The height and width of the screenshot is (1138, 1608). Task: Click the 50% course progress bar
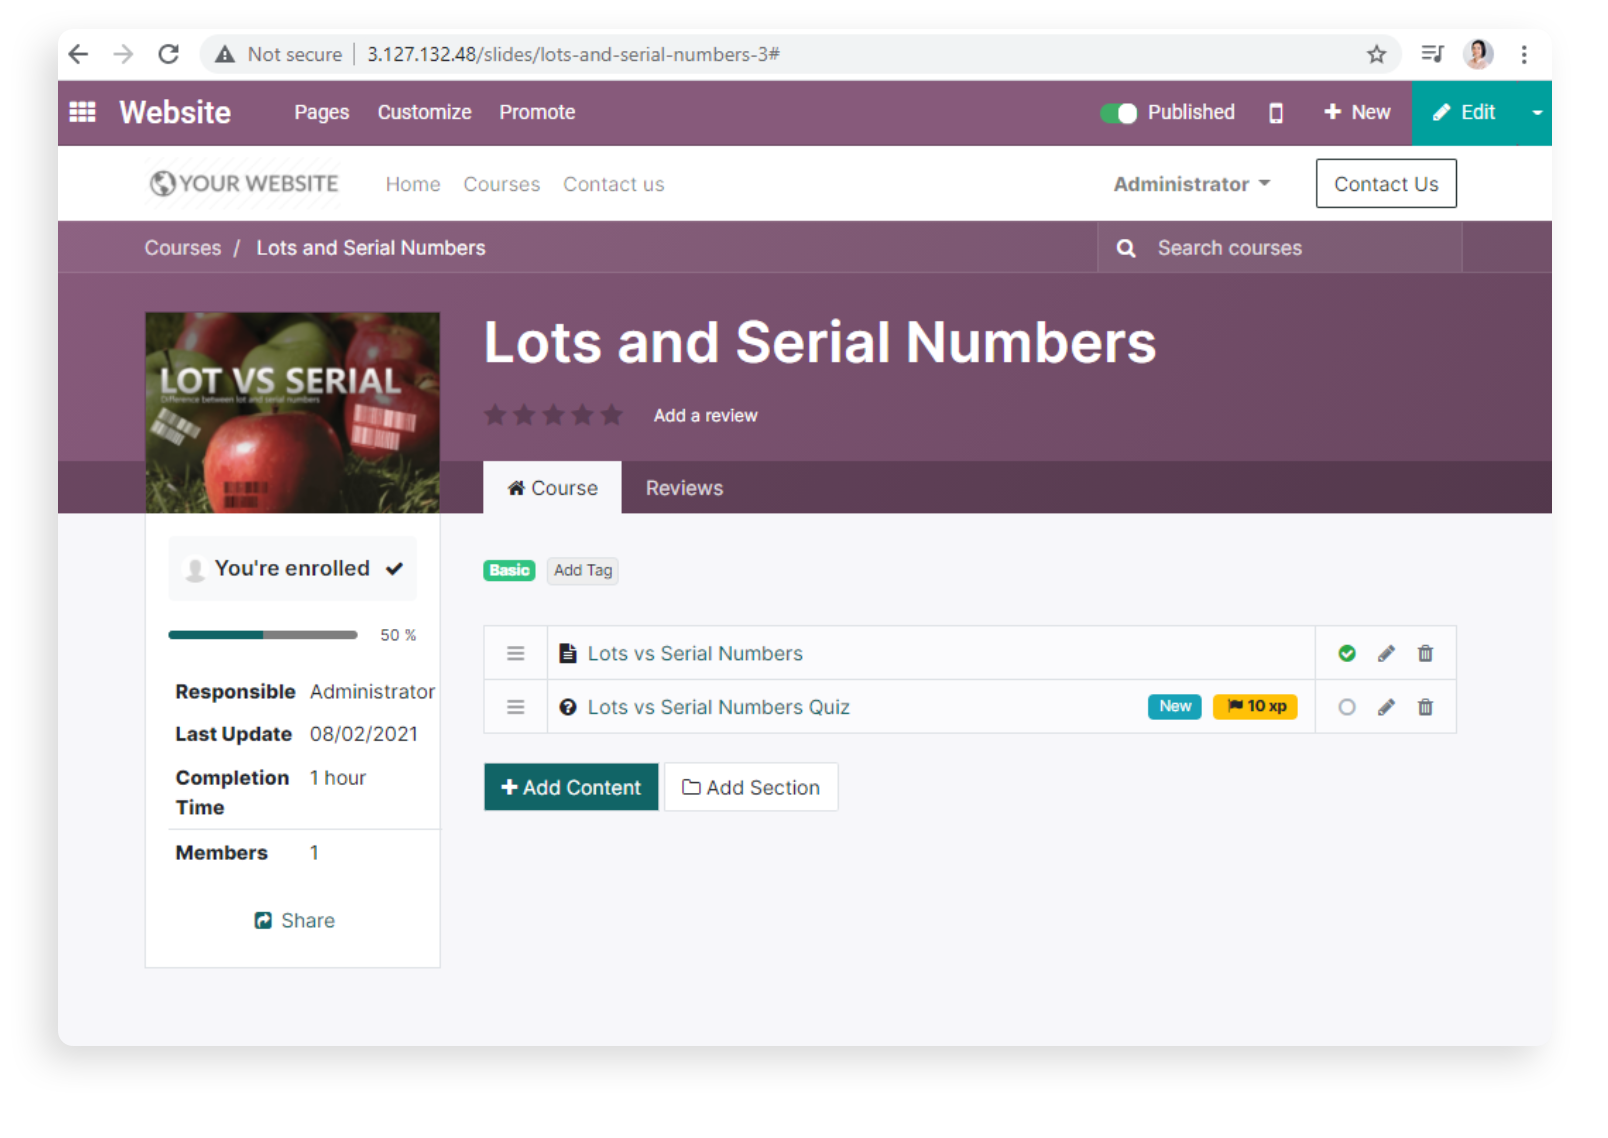point(263,634)
